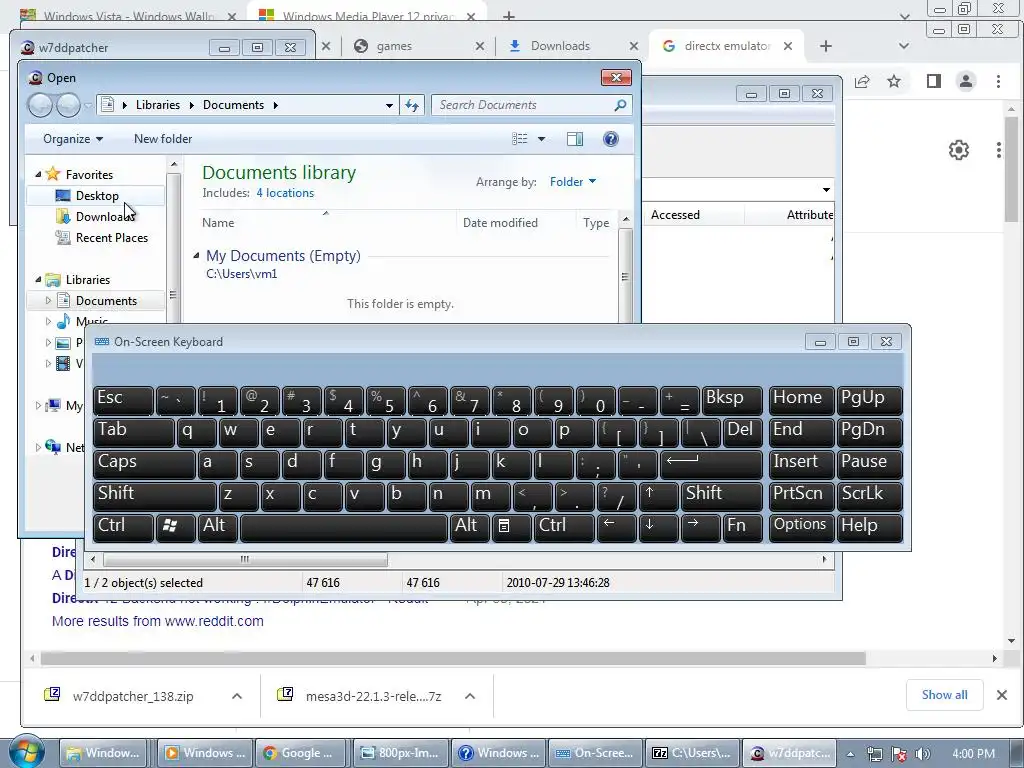This screenshot has width=1024, height=768.
Task: Click Show all downloads button
Action: point(944,695)
